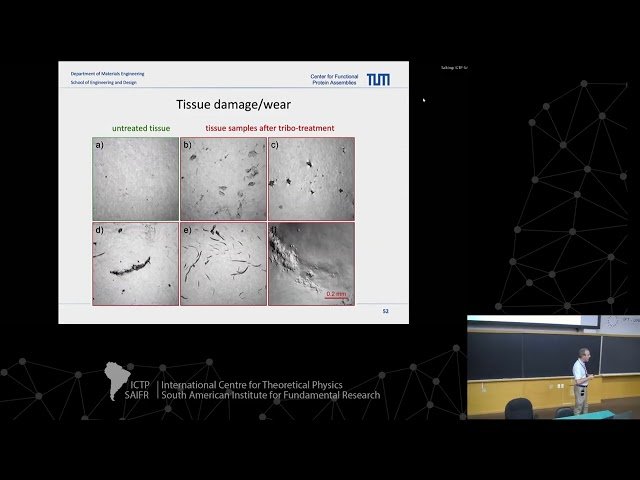Open tissue sample image c)

311,178
